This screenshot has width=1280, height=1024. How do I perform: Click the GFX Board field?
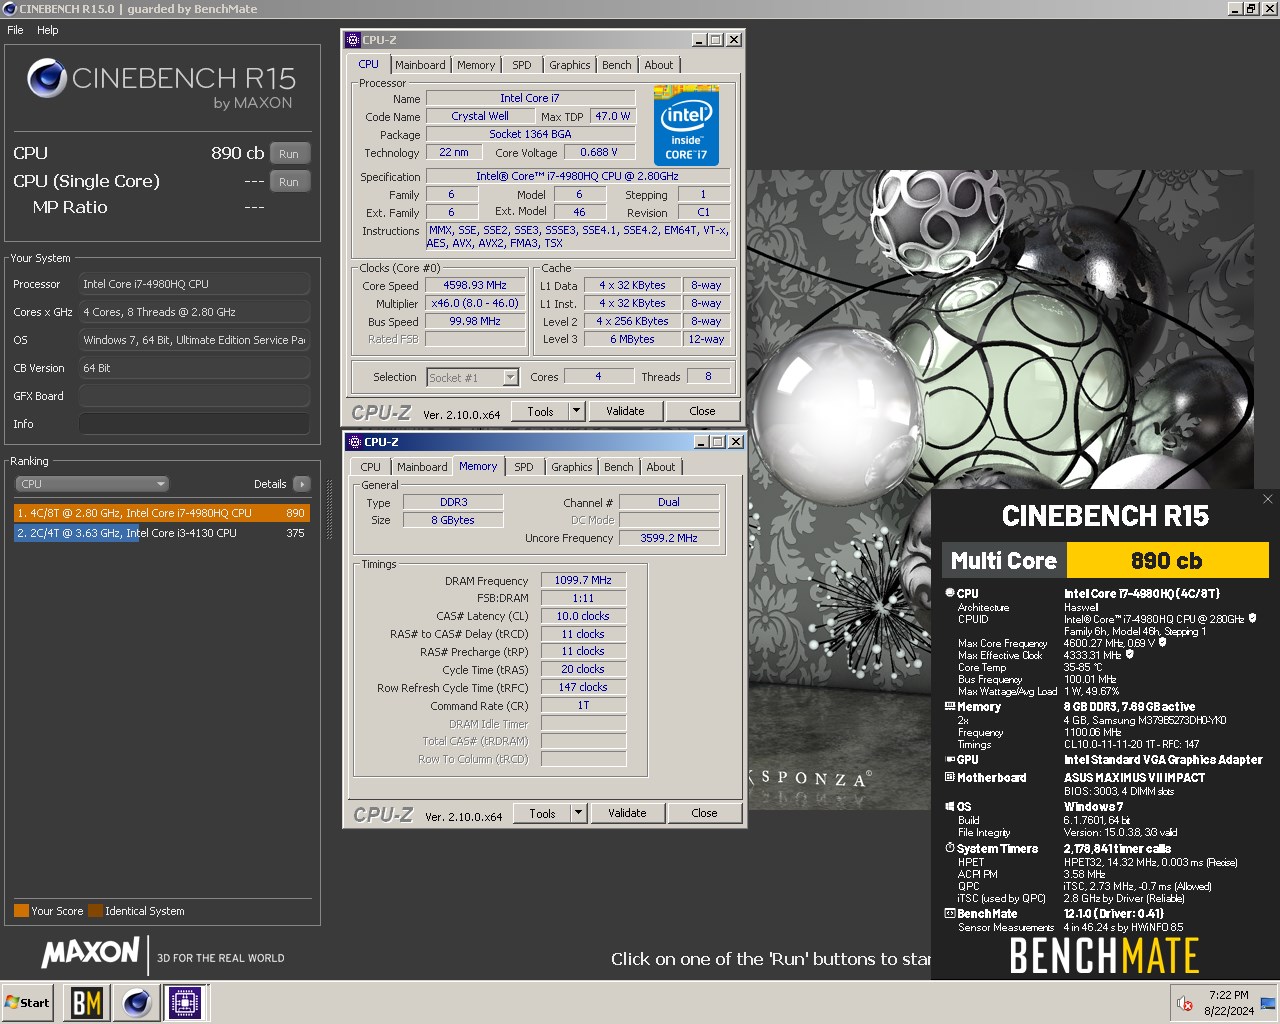point(194,396)
